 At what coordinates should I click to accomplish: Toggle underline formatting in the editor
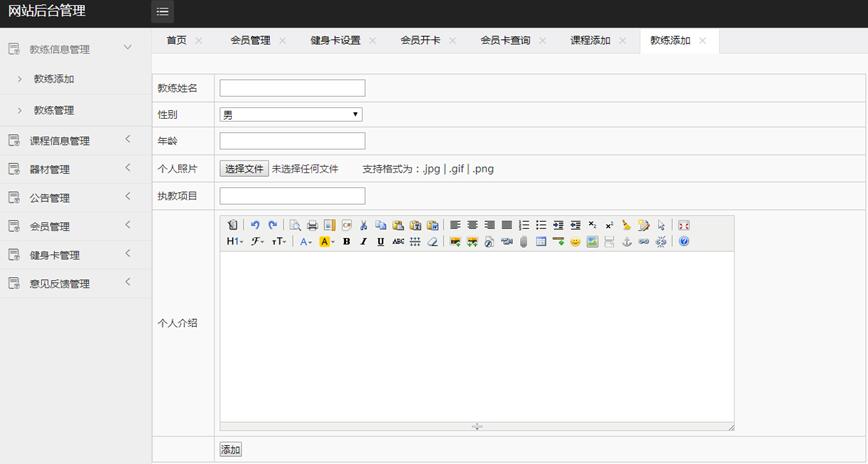(381, 242)
